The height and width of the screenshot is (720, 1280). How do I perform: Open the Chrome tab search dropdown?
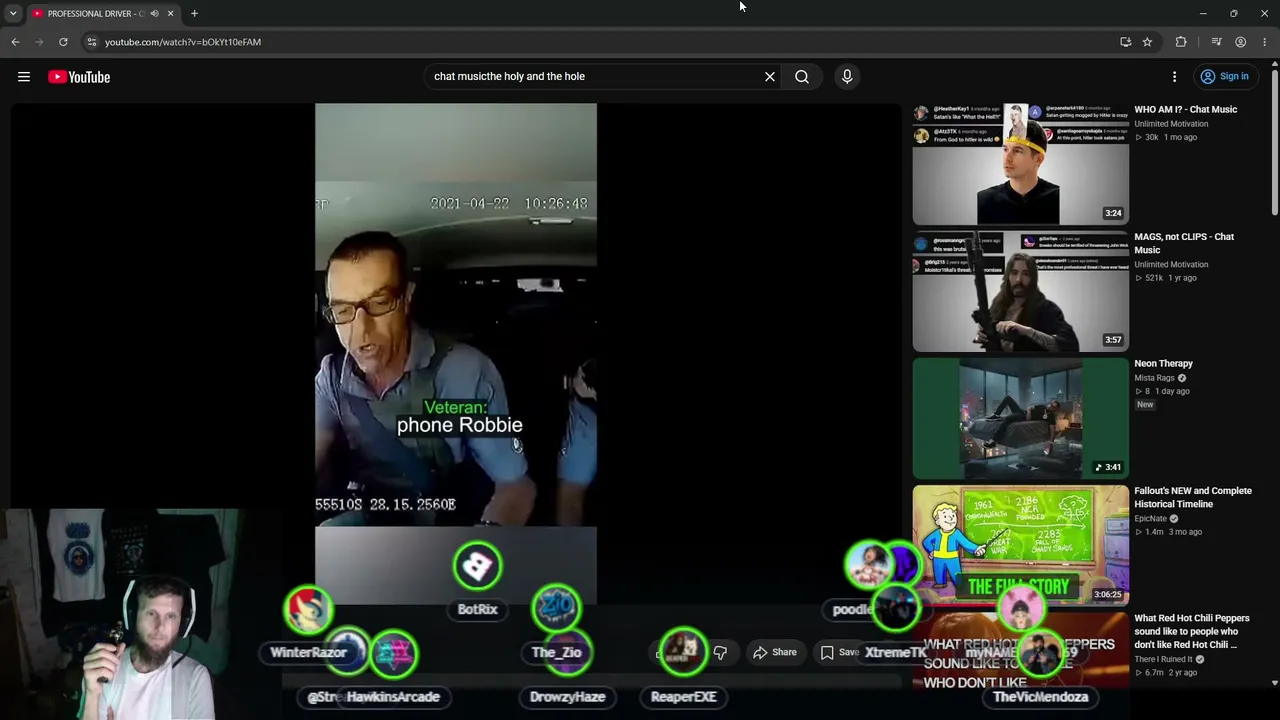point(13,13)
